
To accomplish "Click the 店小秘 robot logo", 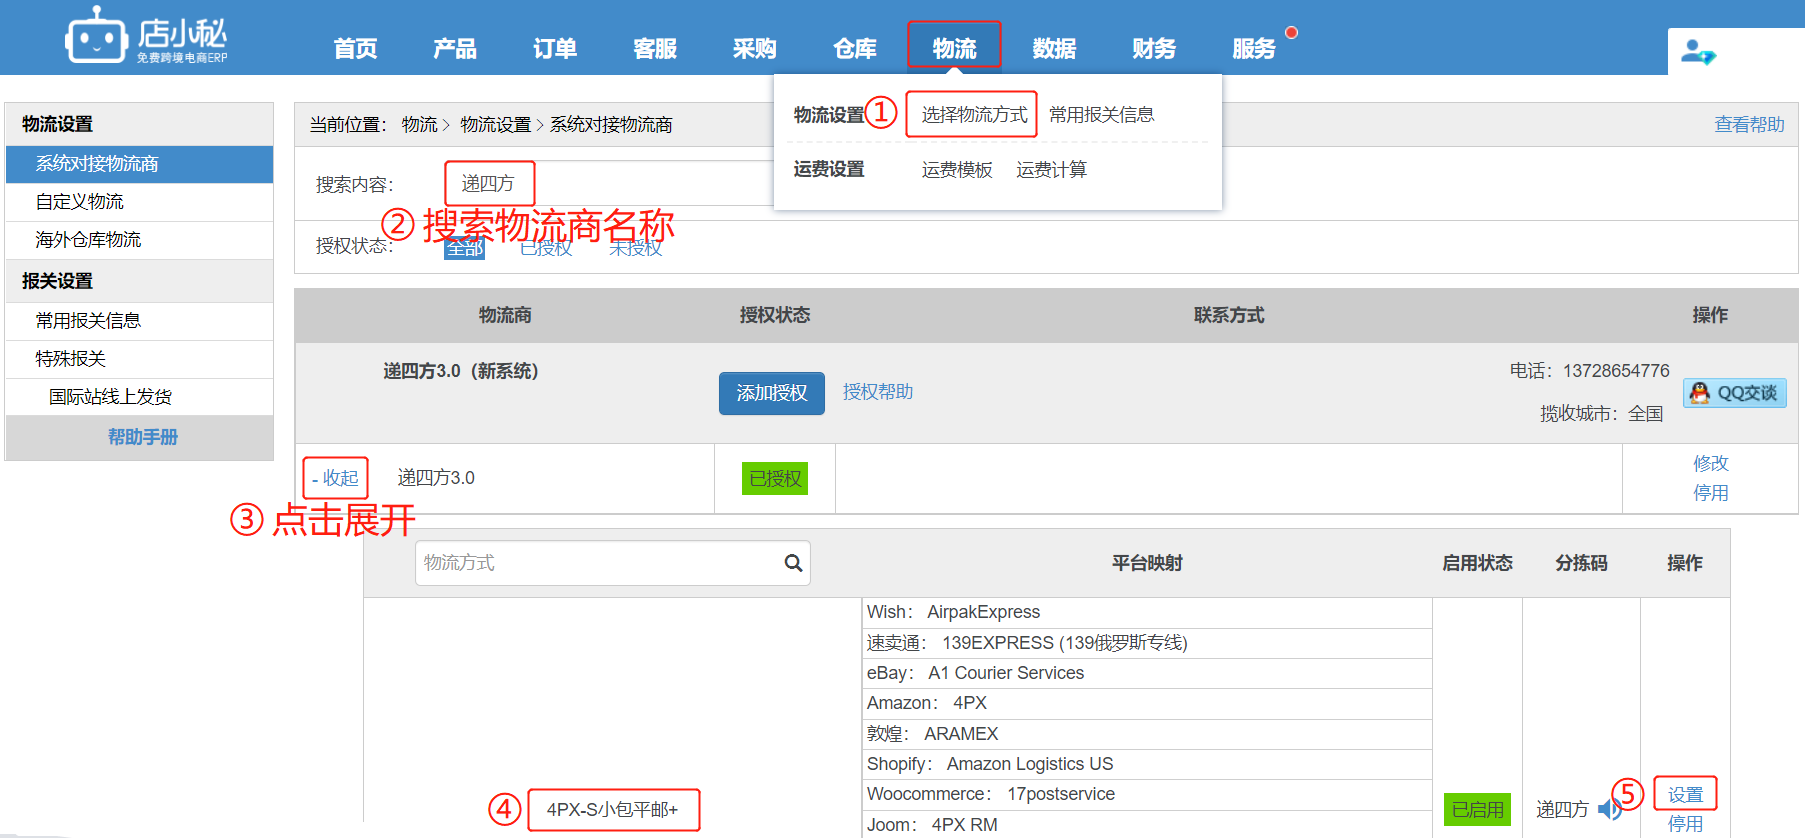I will click(x=146, y=36).
